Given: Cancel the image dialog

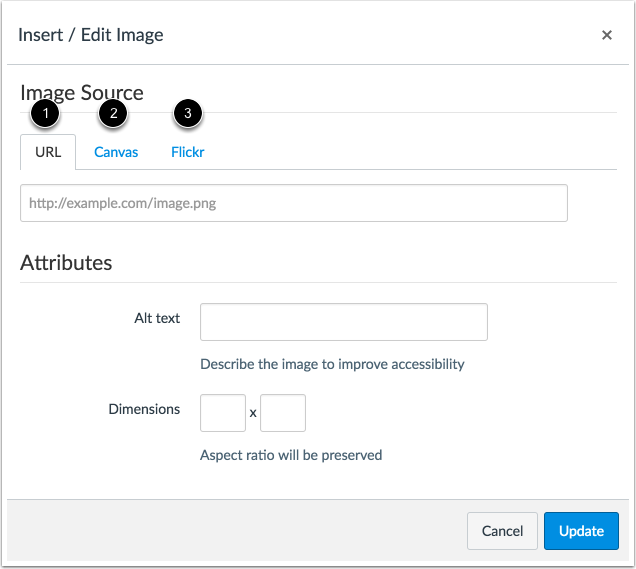Looking at the screenshot, I should pos(502,531).
